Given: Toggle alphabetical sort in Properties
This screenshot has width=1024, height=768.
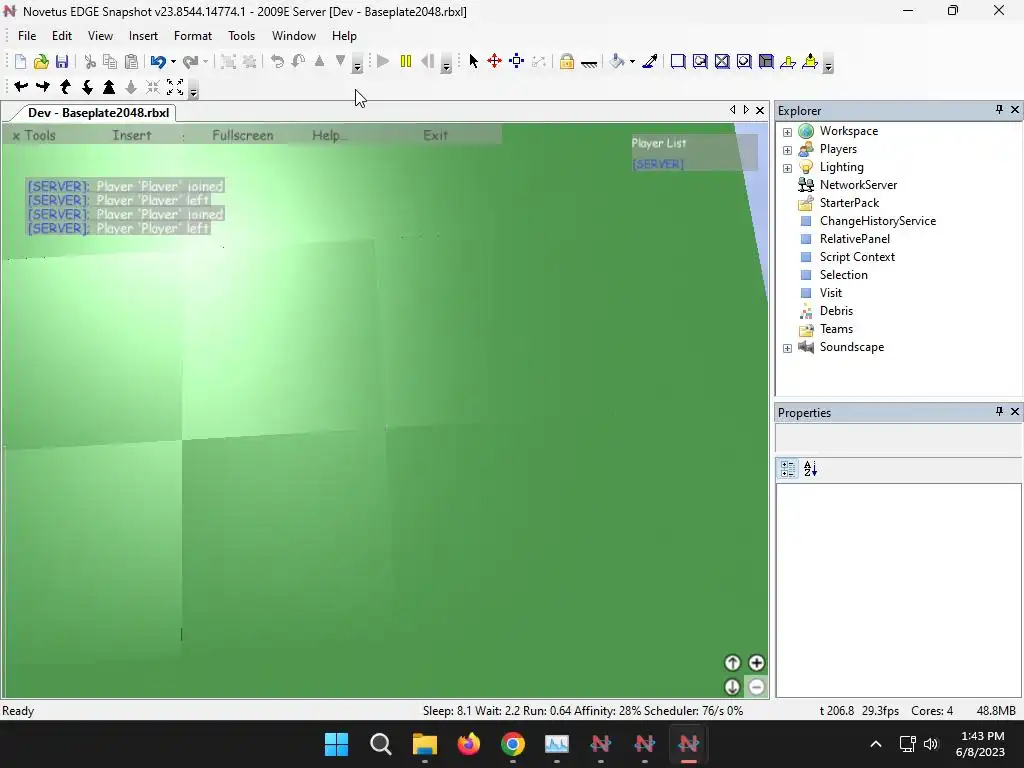Looking at the screenshot, I should 810,469.
